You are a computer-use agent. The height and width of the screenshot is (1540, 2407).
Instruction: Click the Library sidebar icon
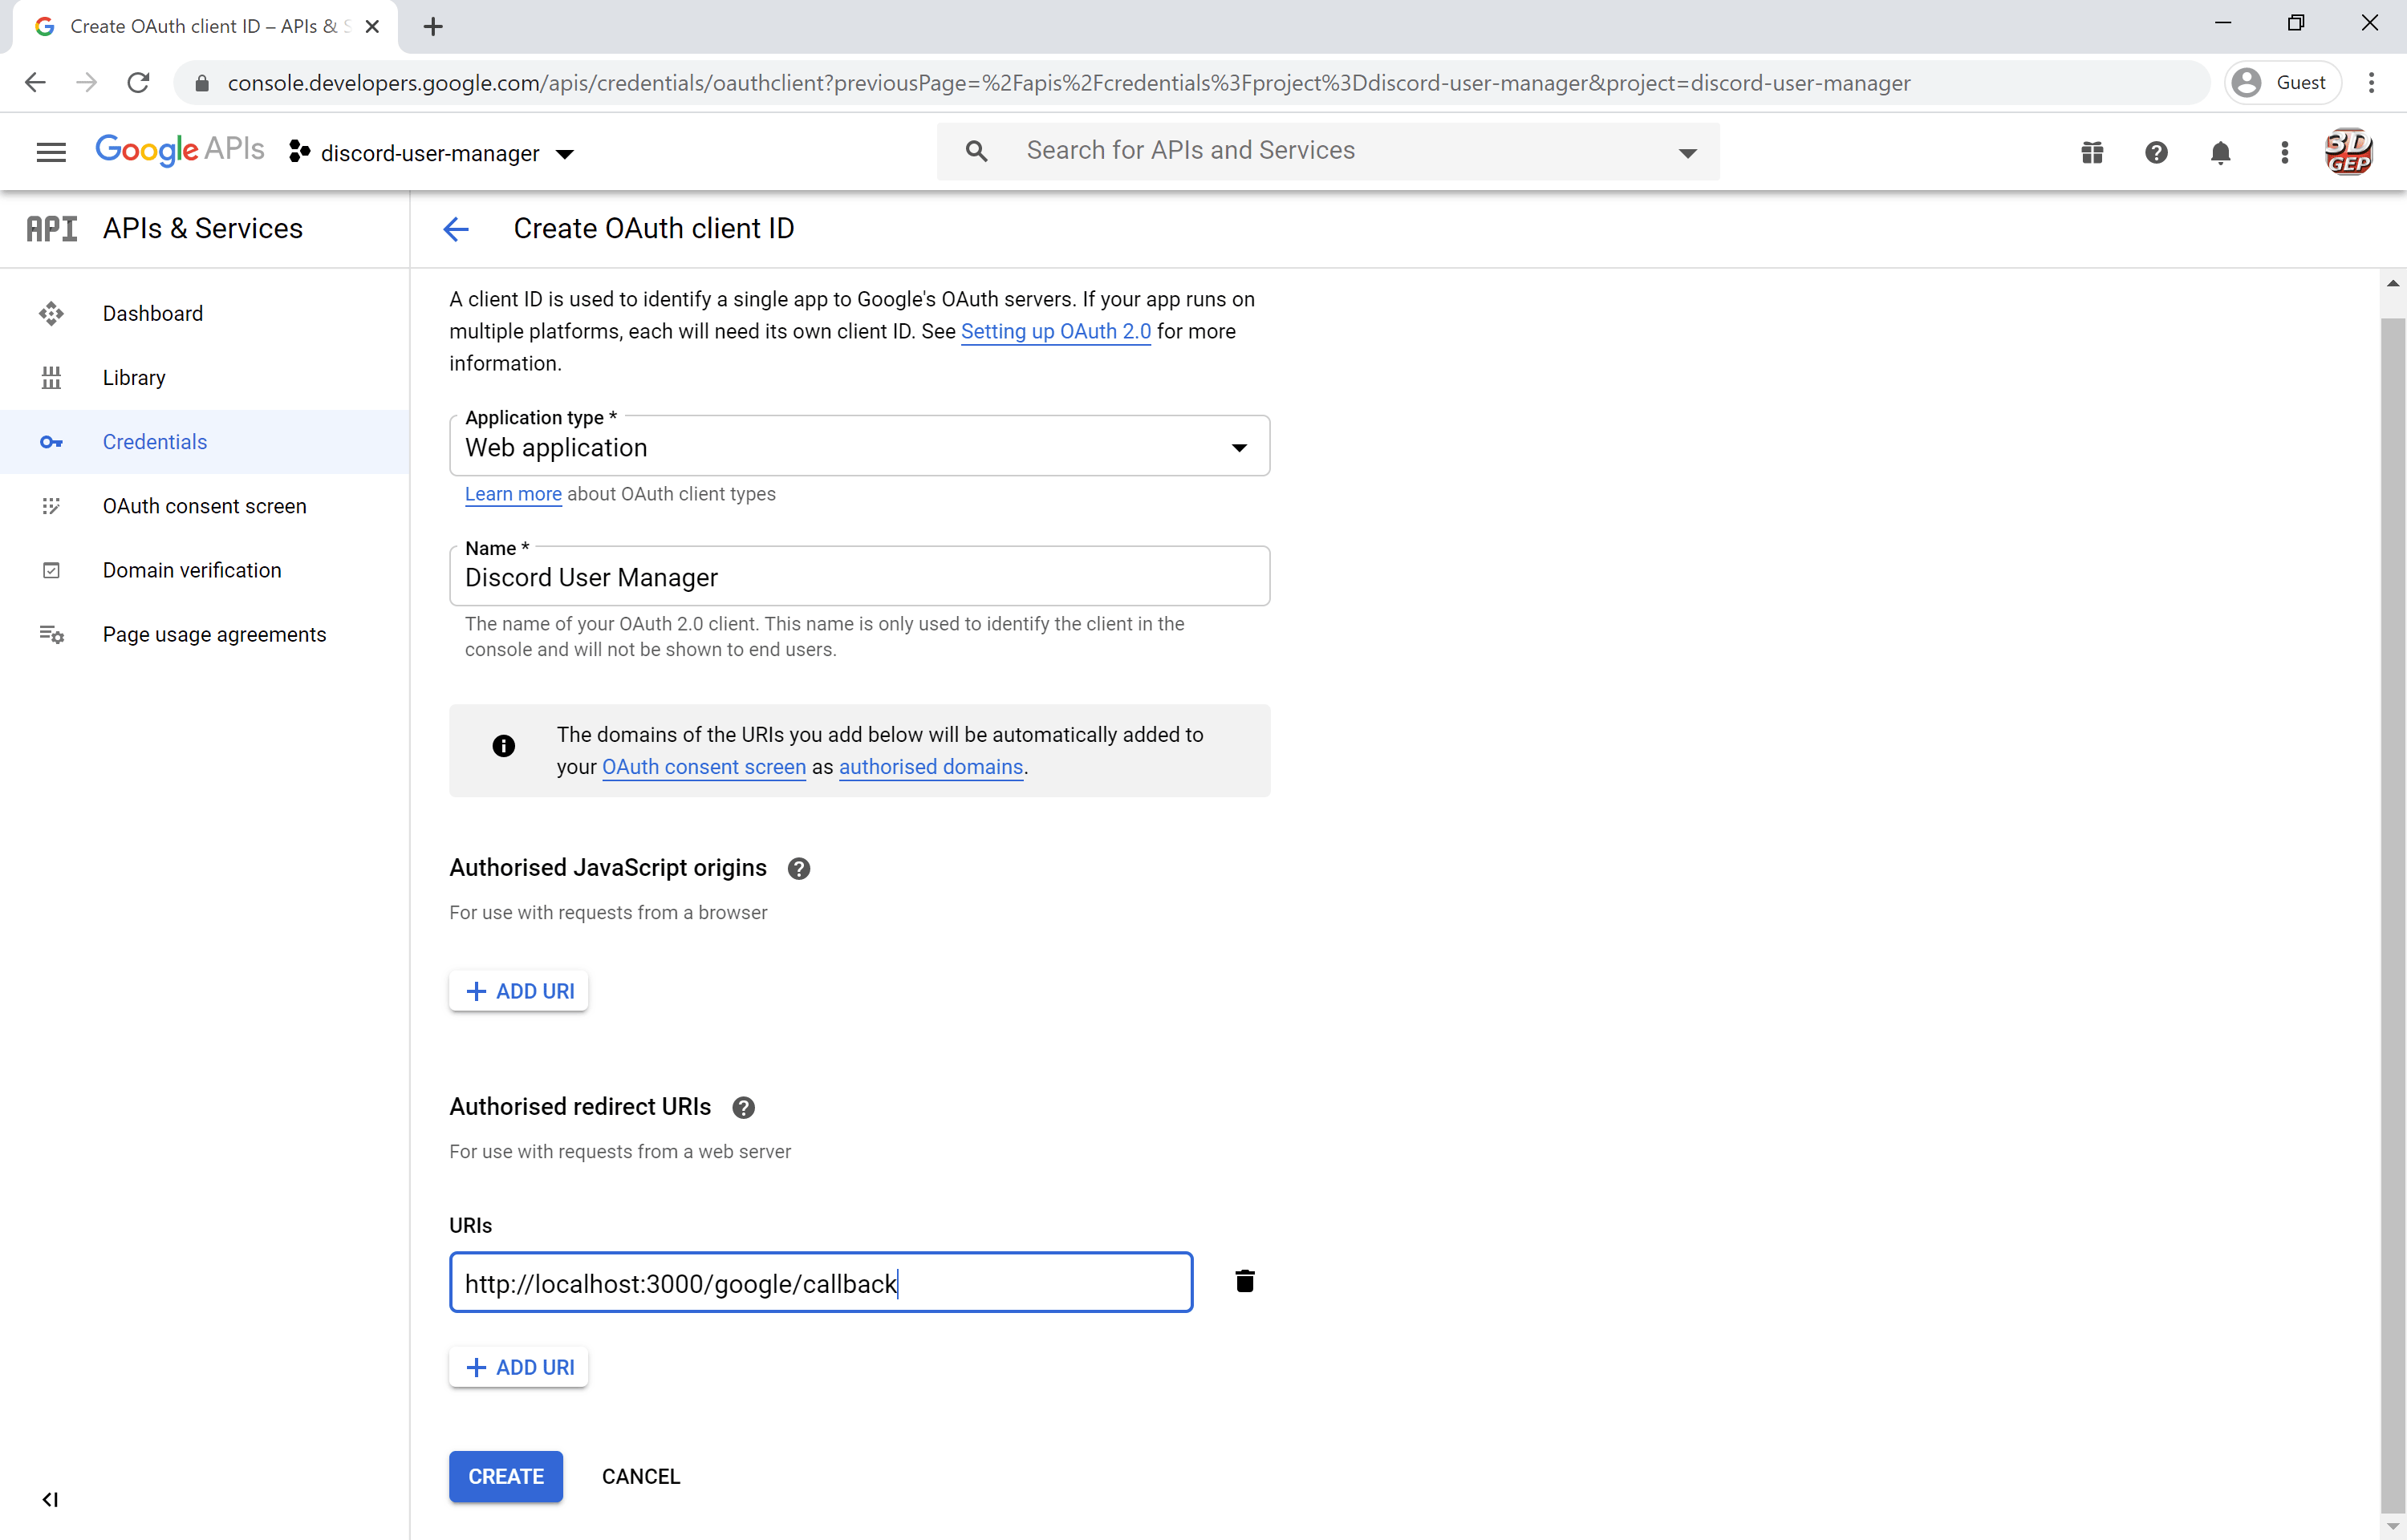coord(51,377)
